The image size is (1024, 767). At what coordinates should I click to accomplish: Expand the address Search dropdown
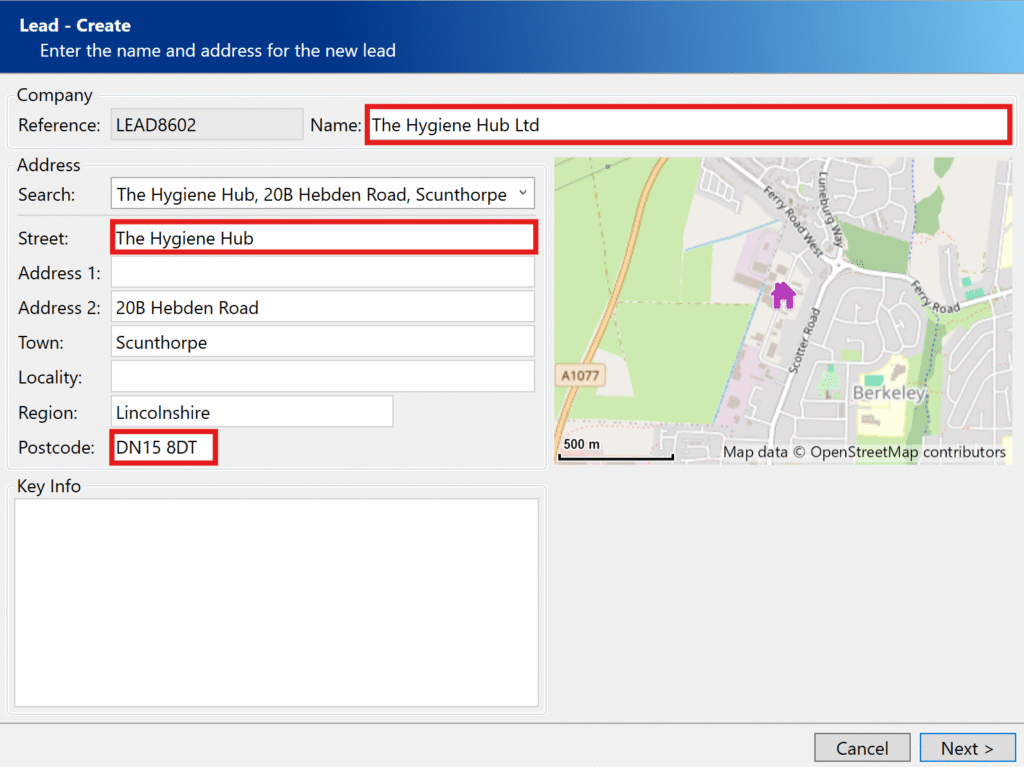coord(521,194)
